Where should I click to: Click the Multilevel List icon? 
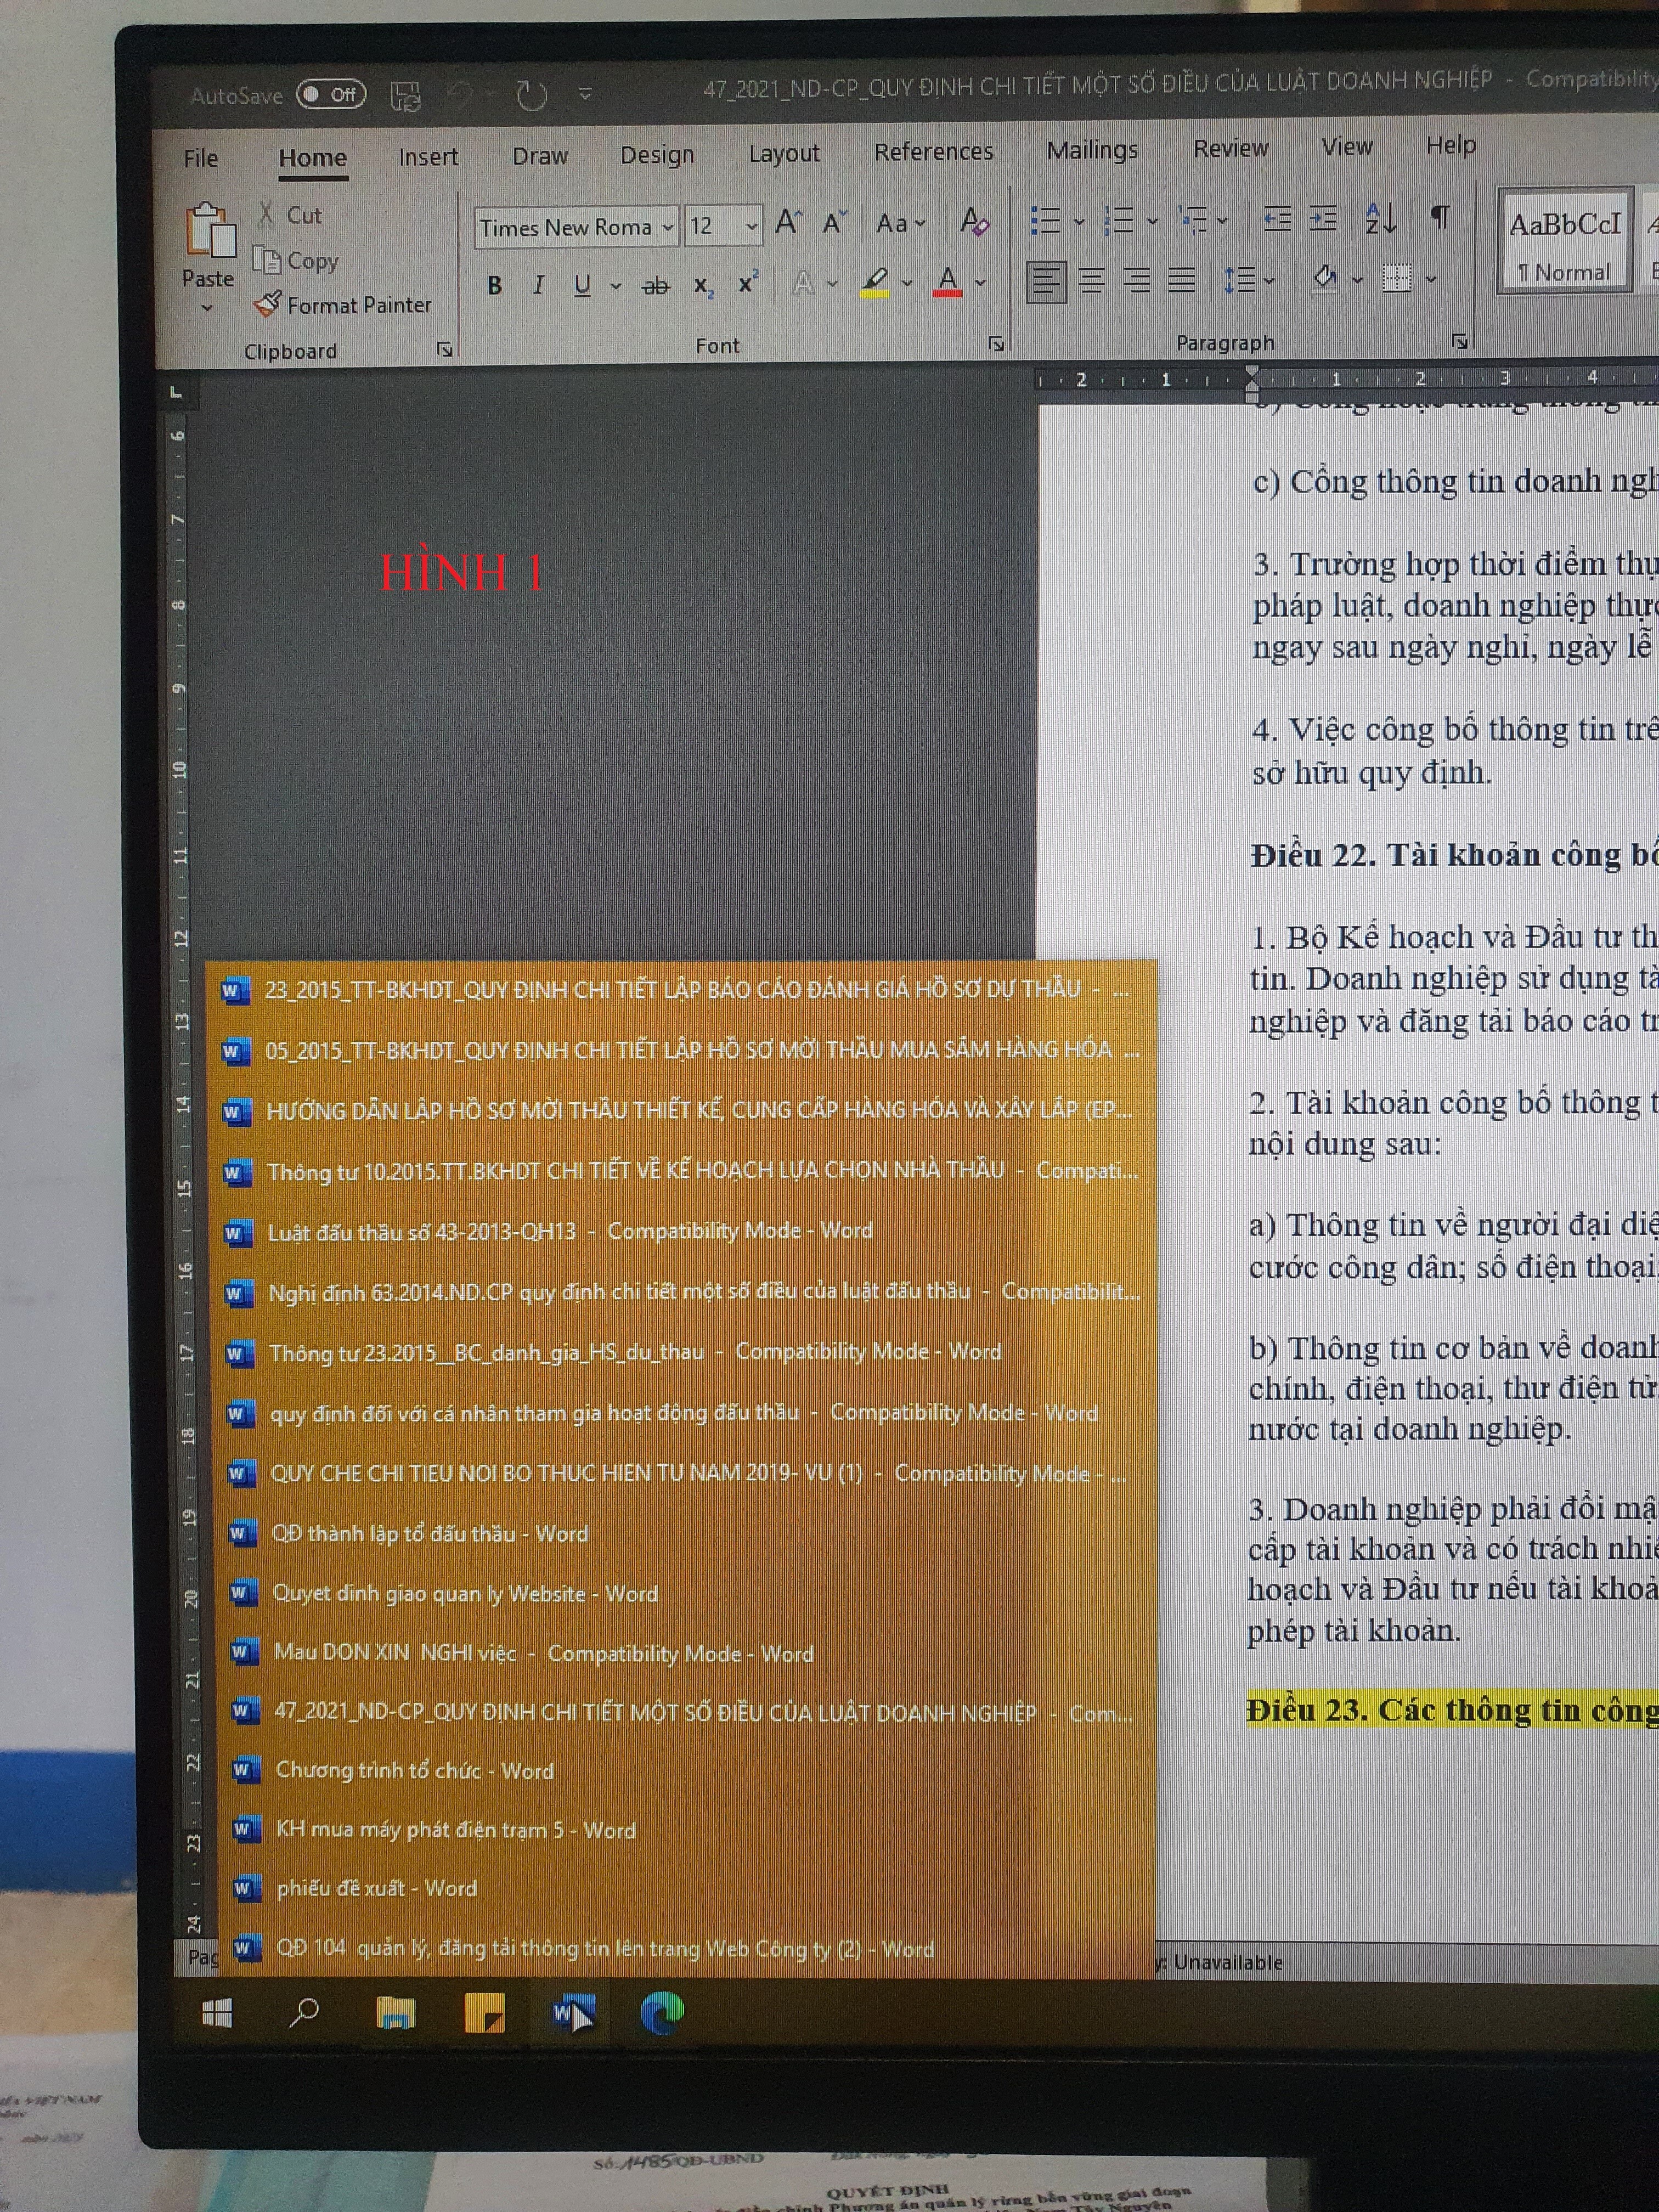point(1193,219)
